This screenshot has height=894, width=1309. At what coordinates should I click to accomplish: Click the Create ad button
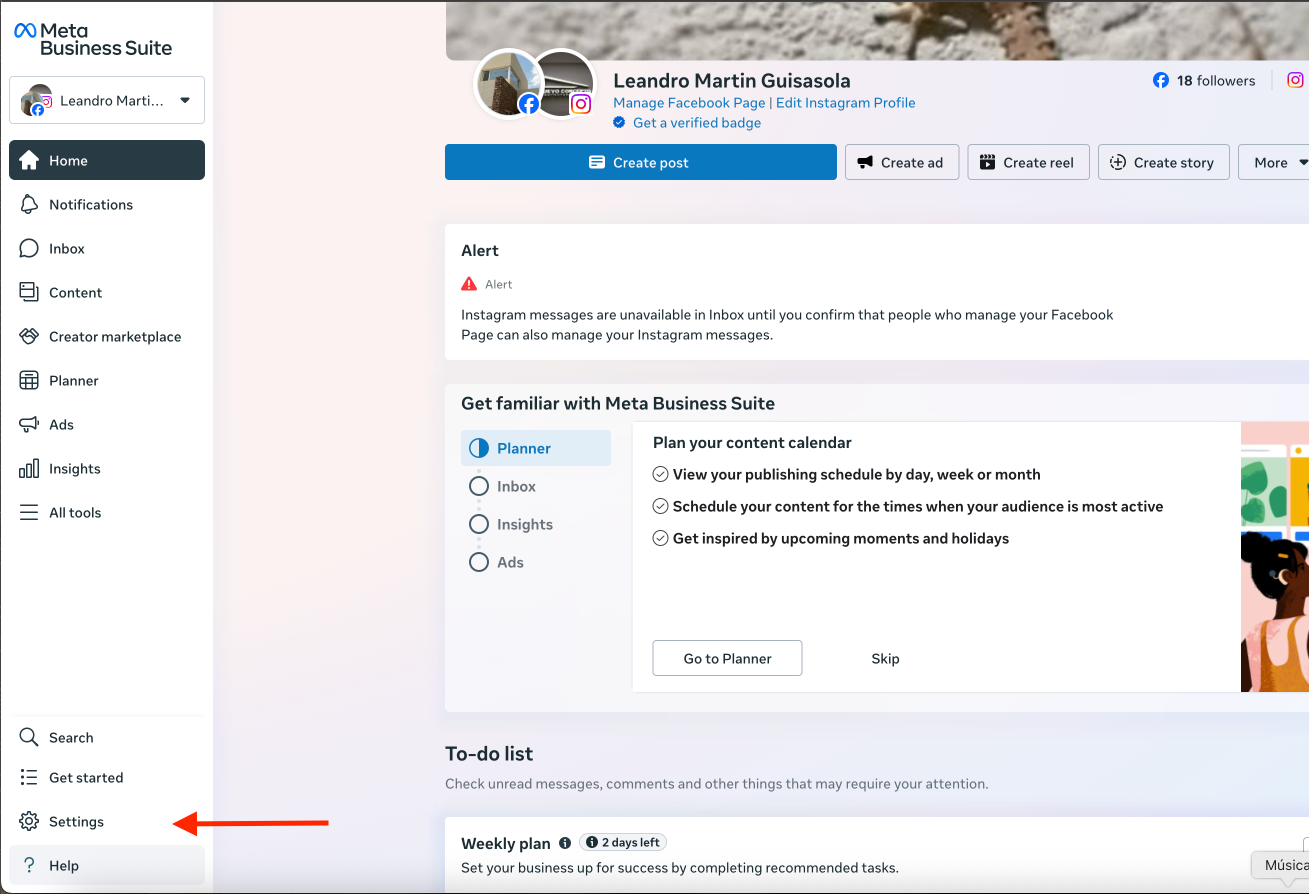(902, 162)
